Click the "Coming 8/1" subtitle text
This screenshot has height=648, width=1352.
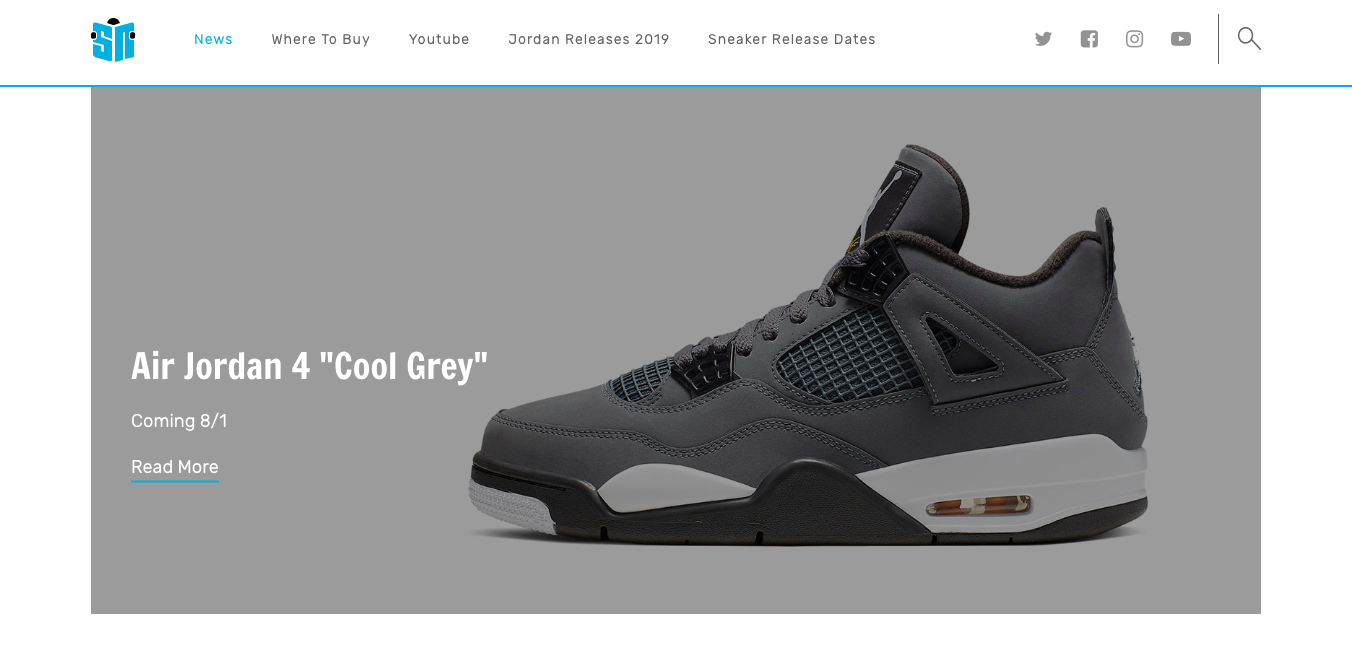[179, 421]
